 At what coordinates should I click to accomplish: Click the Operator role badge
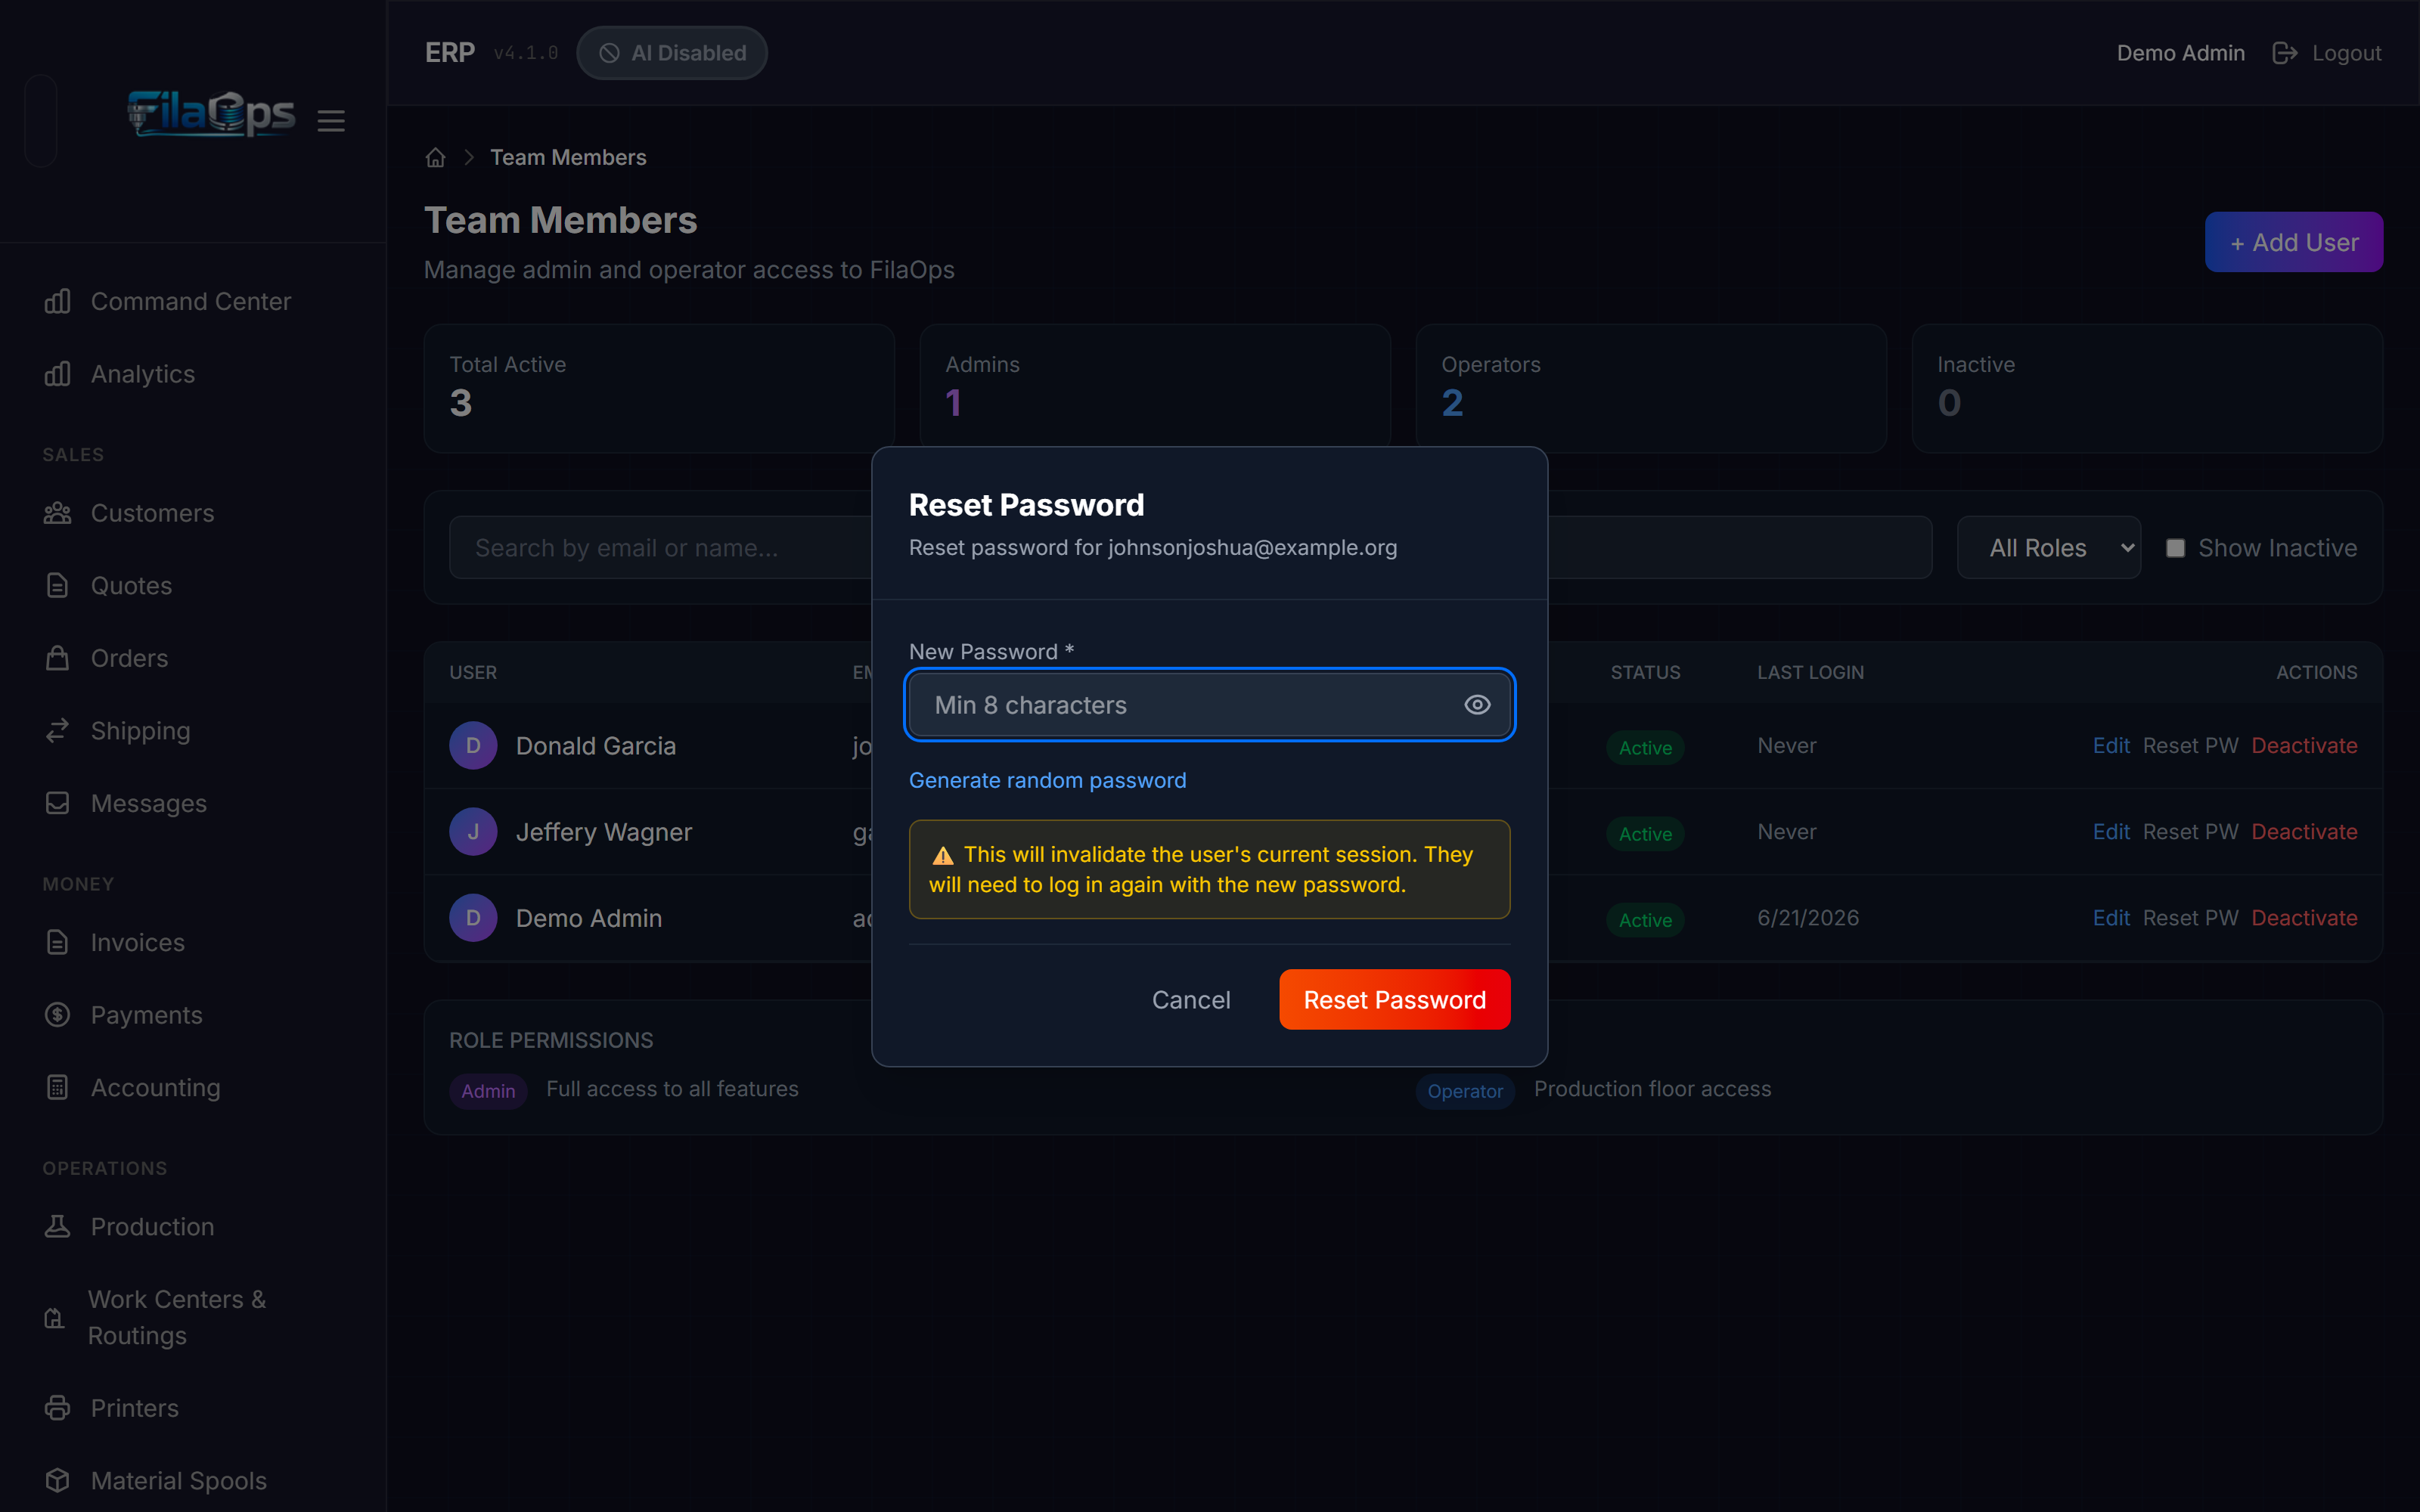tap(1465, 1091)
